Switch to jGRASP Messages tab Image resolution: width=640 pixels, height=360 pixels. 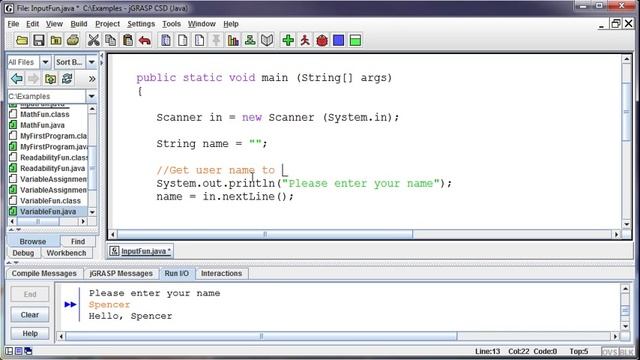(x=121, y=273)
